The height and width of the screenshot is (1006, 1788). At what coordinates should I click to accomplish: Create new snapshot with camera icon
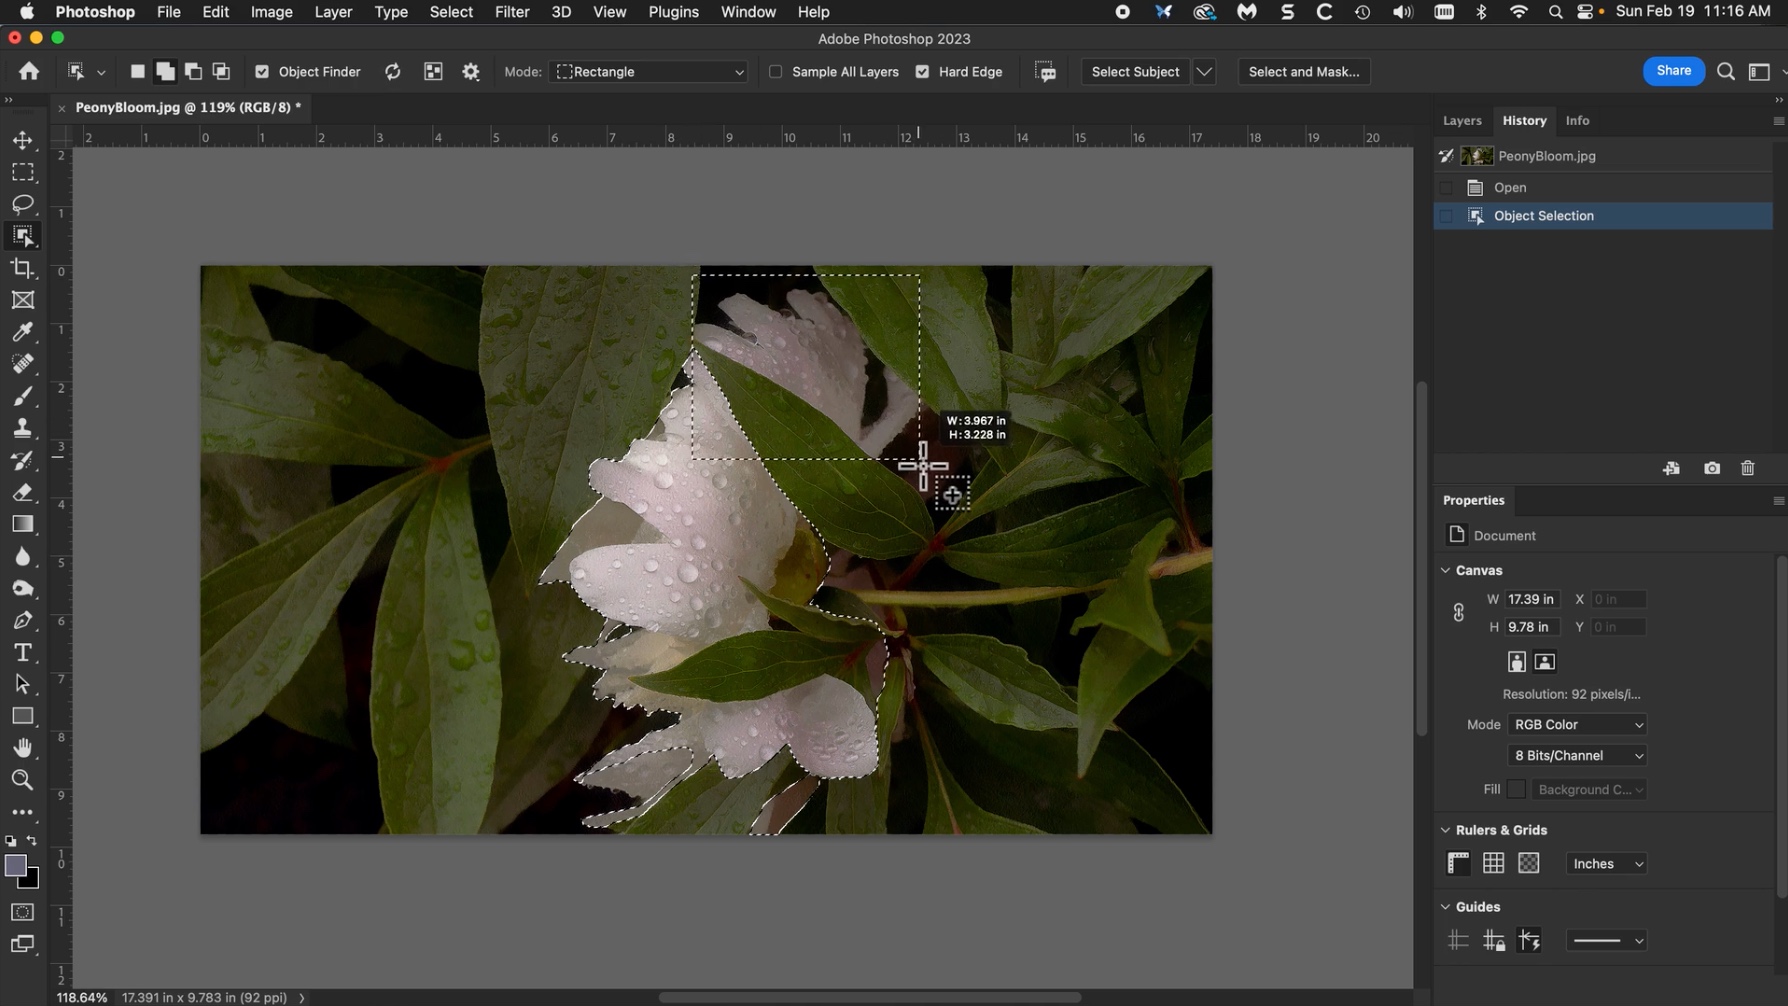pyautogui.click(x=1712, y=468)
